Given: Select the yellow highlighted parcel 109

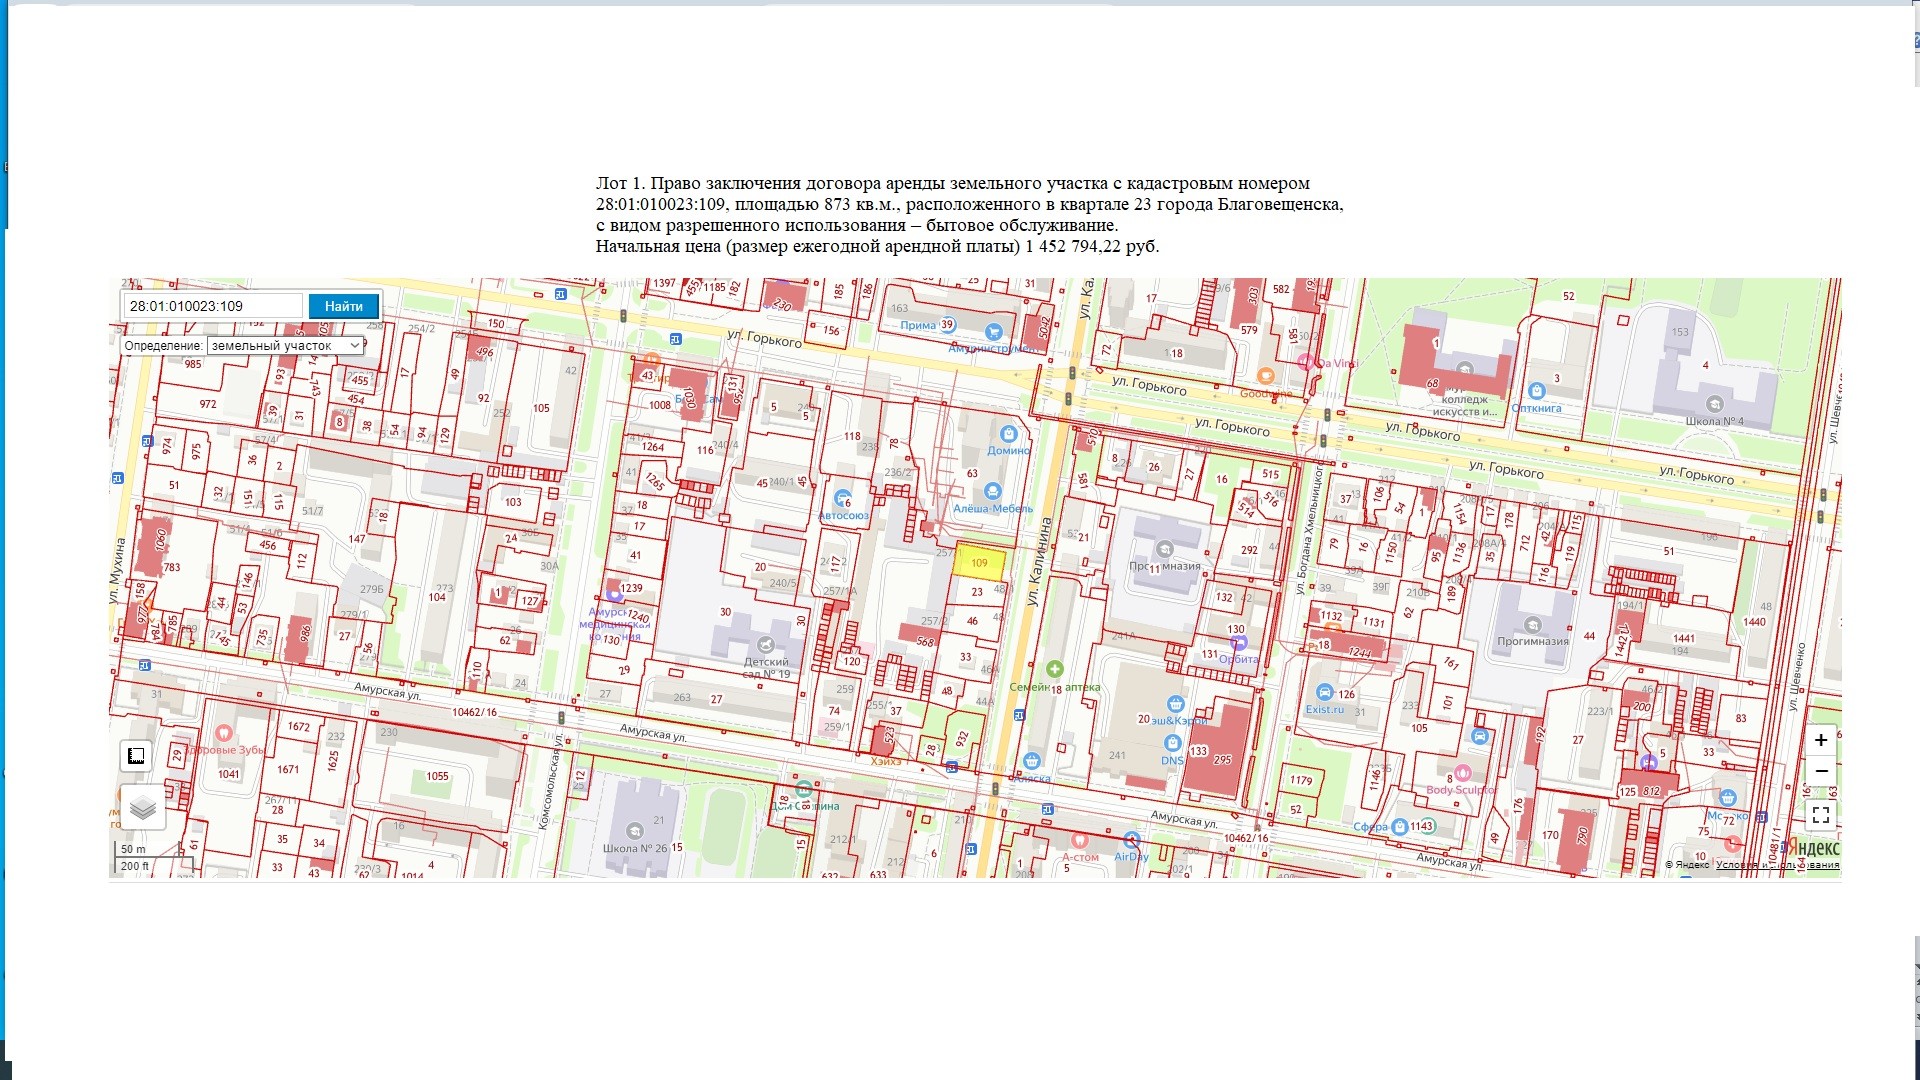Looking at the screenshot, I should [x=979, y=561].
